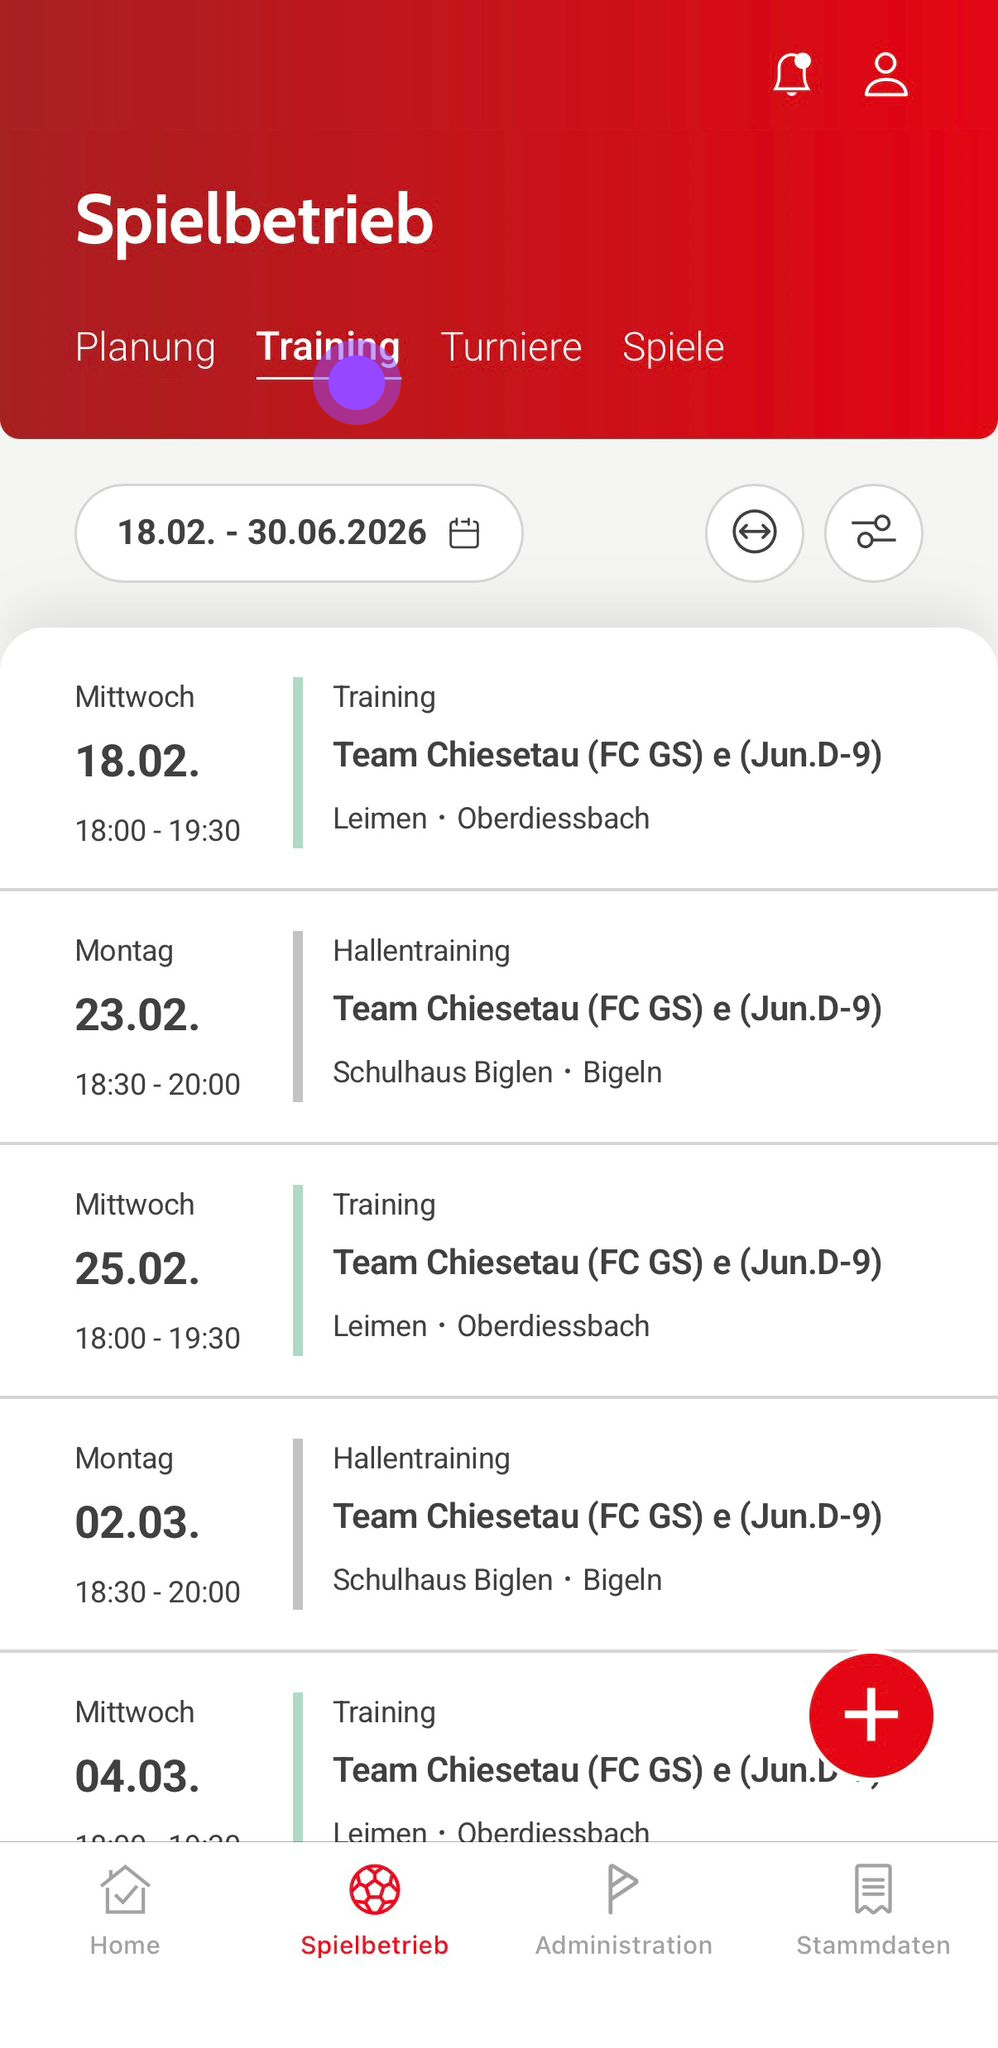Screen dimensions: 998x2048
Task: Select the Training session on 25.02.
Action: click(606, 1264)
